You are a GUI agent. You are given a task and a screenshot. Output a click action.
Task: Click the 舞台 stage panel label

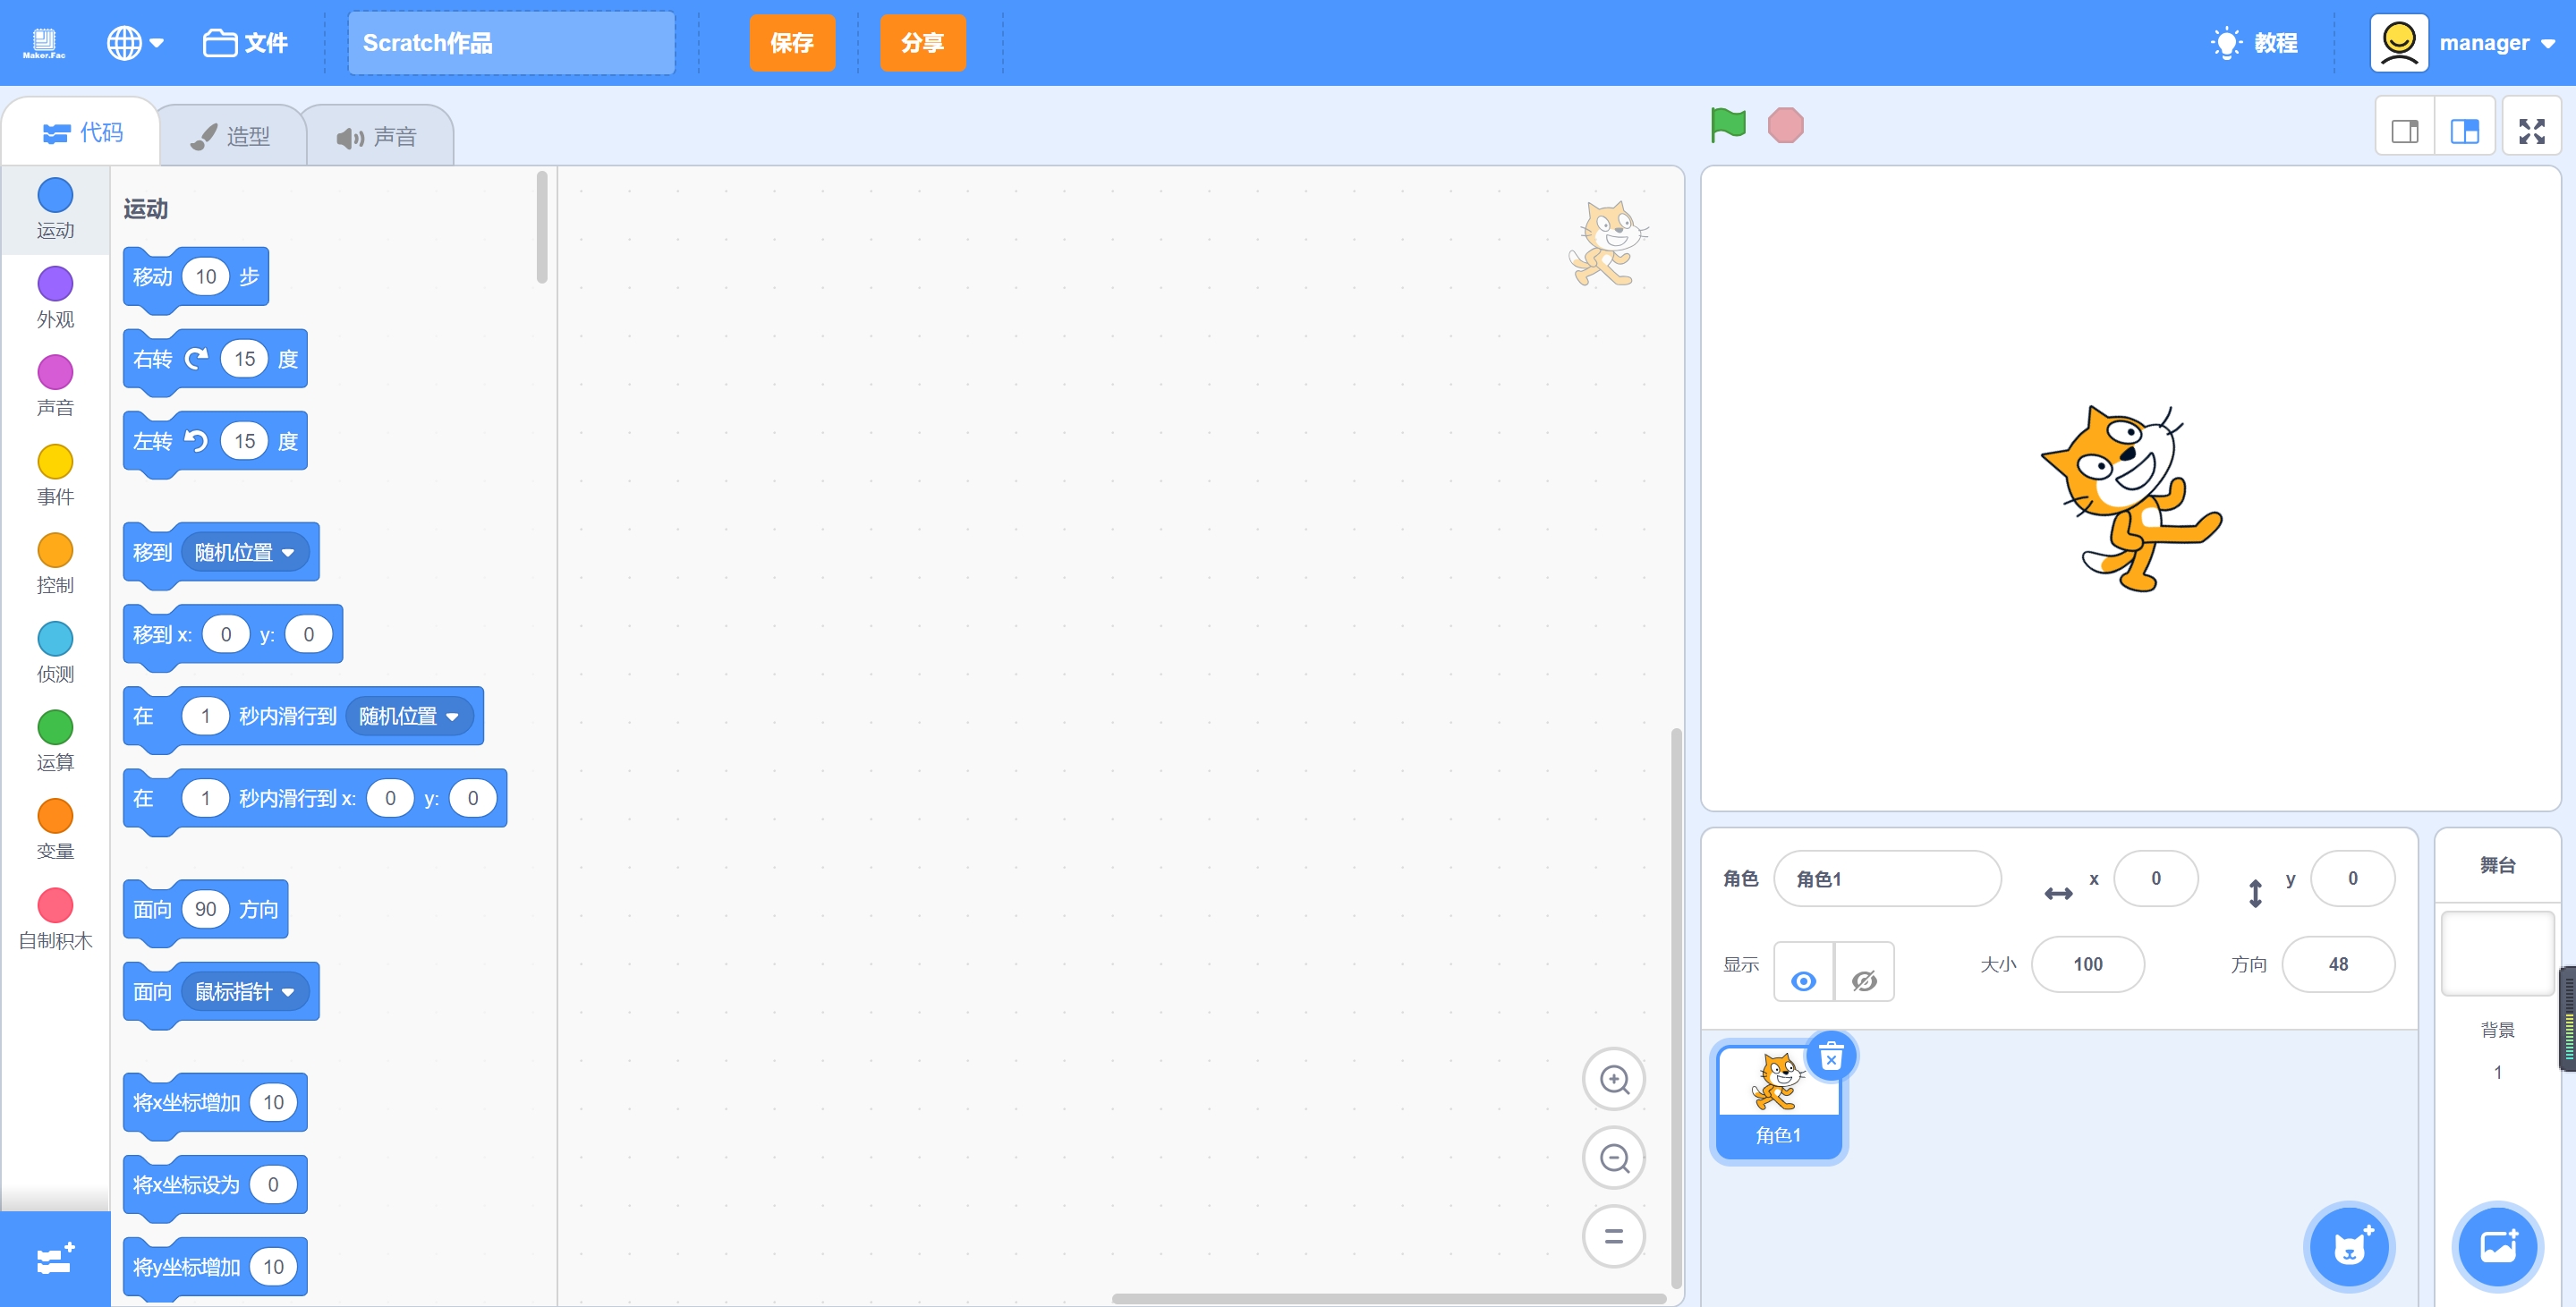[2497, 865]
